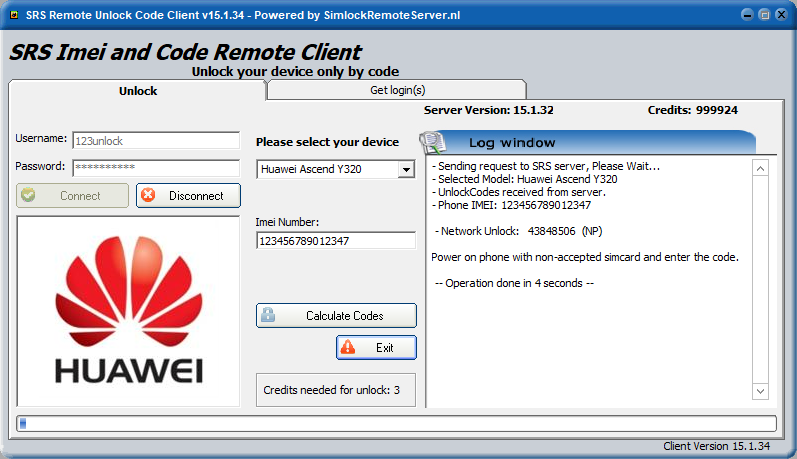Minimize the SRS Remote Unlock window

pyautogui.click(x=746, y=15)
